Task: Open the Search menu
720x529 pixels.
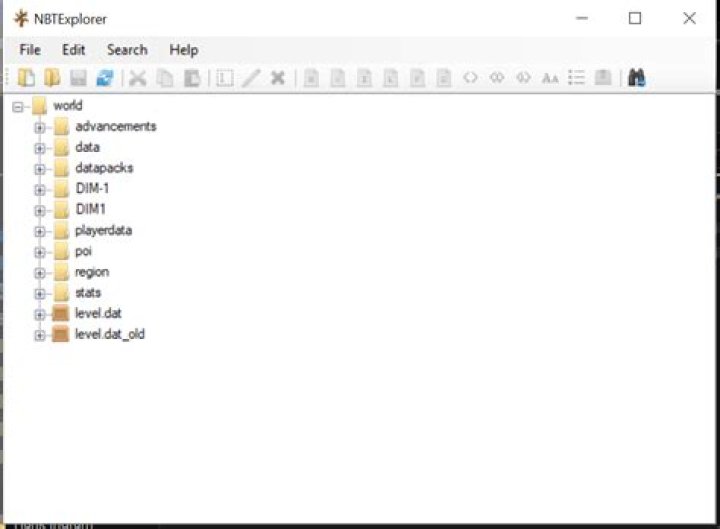Action: point(127,50)
